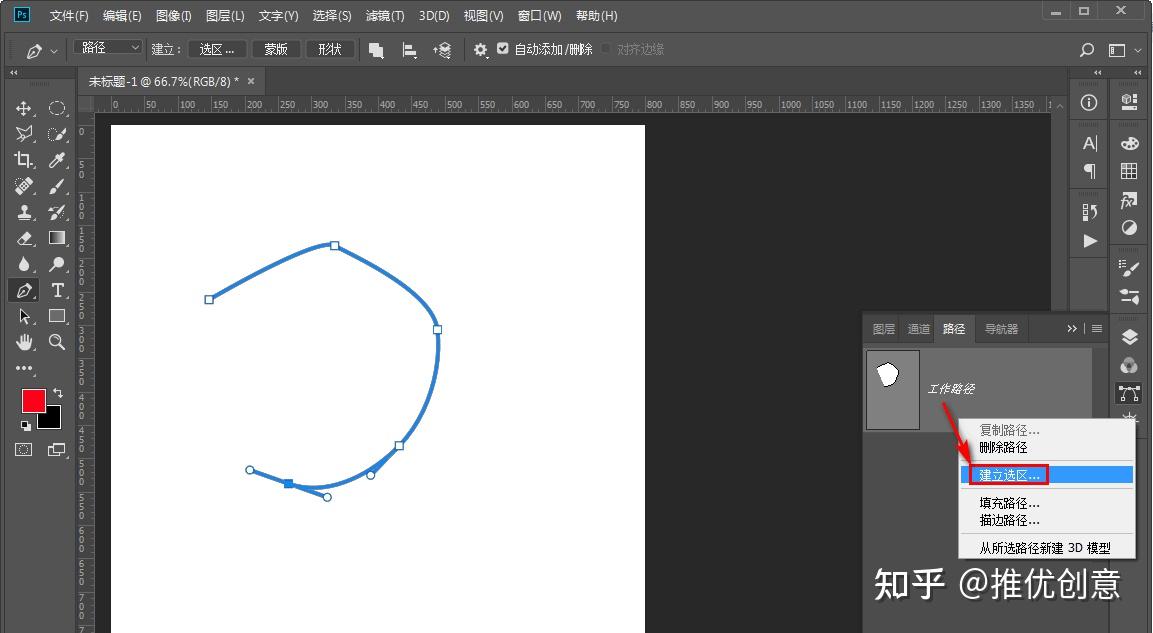This screenshot has width=1153, height=633.
Task: Uncheck 自动添加/删除 checkbox
Action: point(503,49)
